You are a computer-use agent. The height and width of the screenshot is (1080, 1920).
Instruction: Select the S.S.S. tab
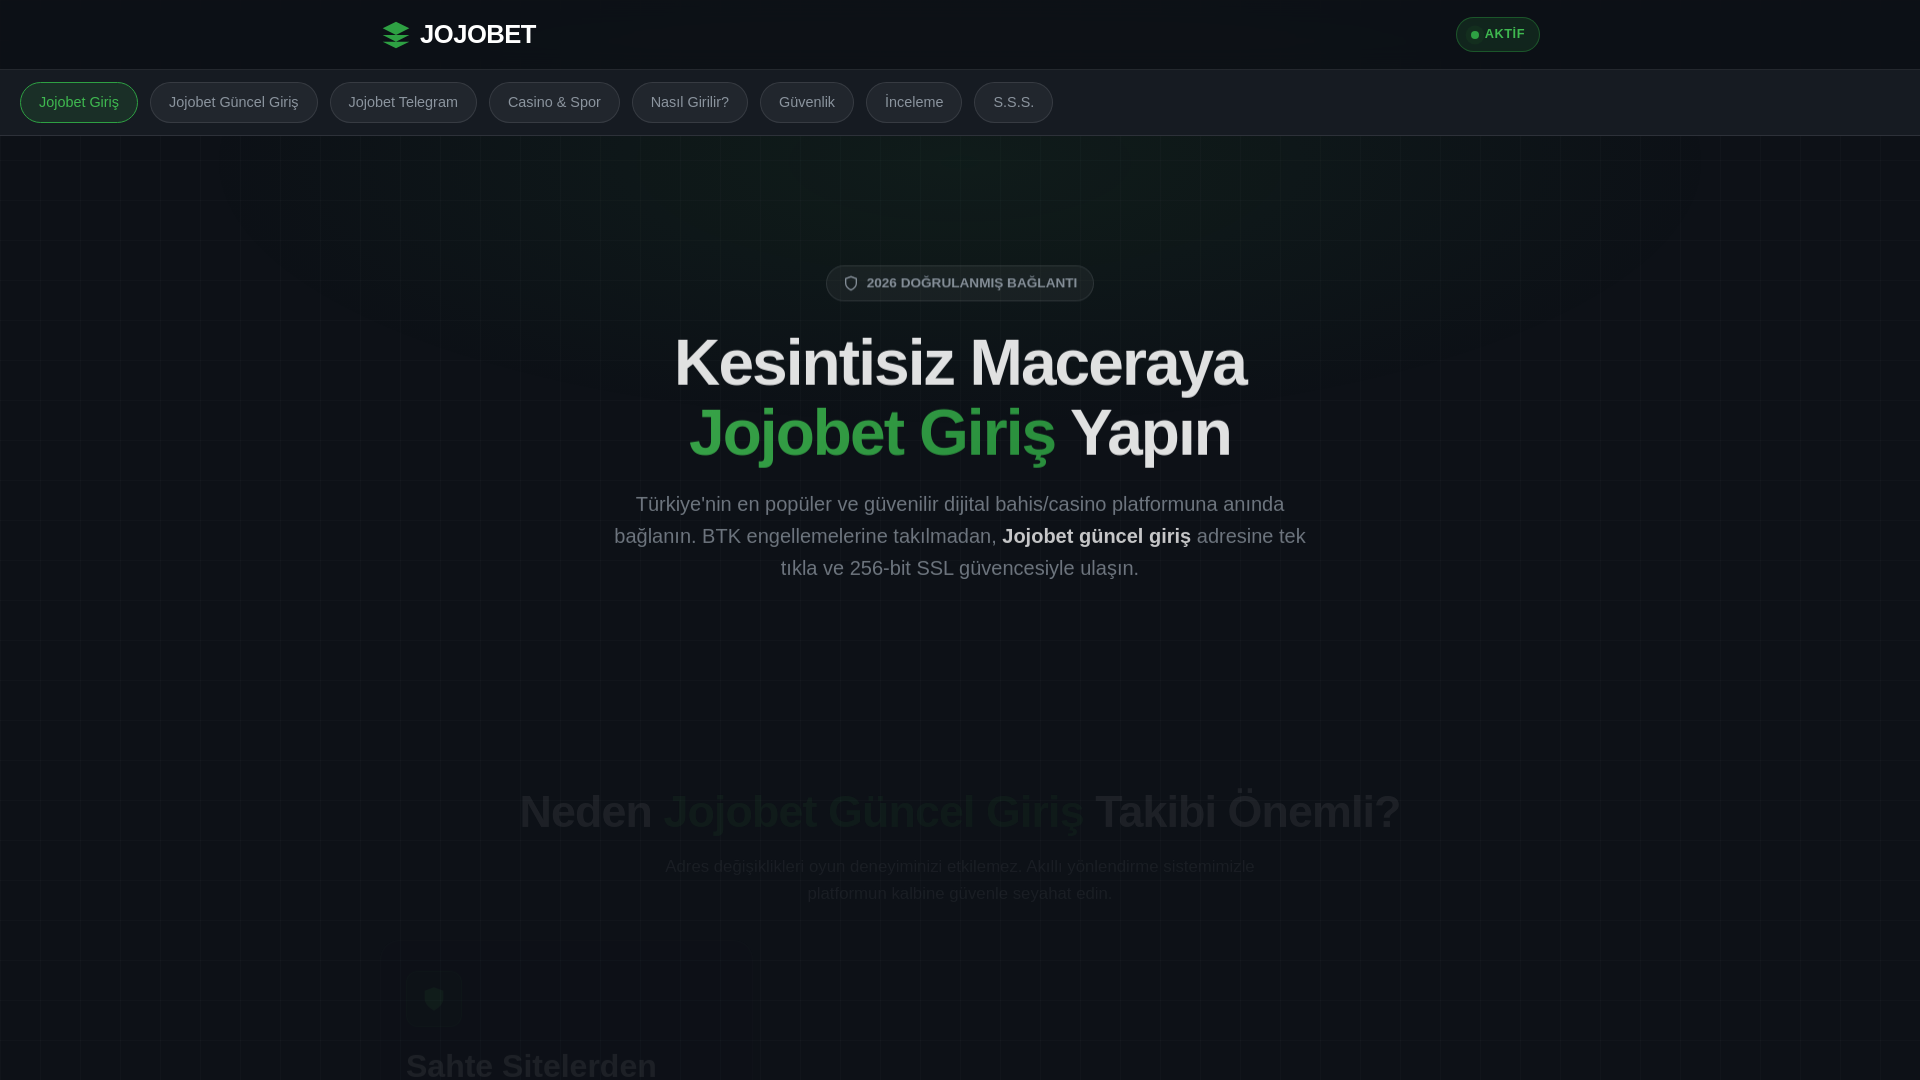coord(1013,103)
